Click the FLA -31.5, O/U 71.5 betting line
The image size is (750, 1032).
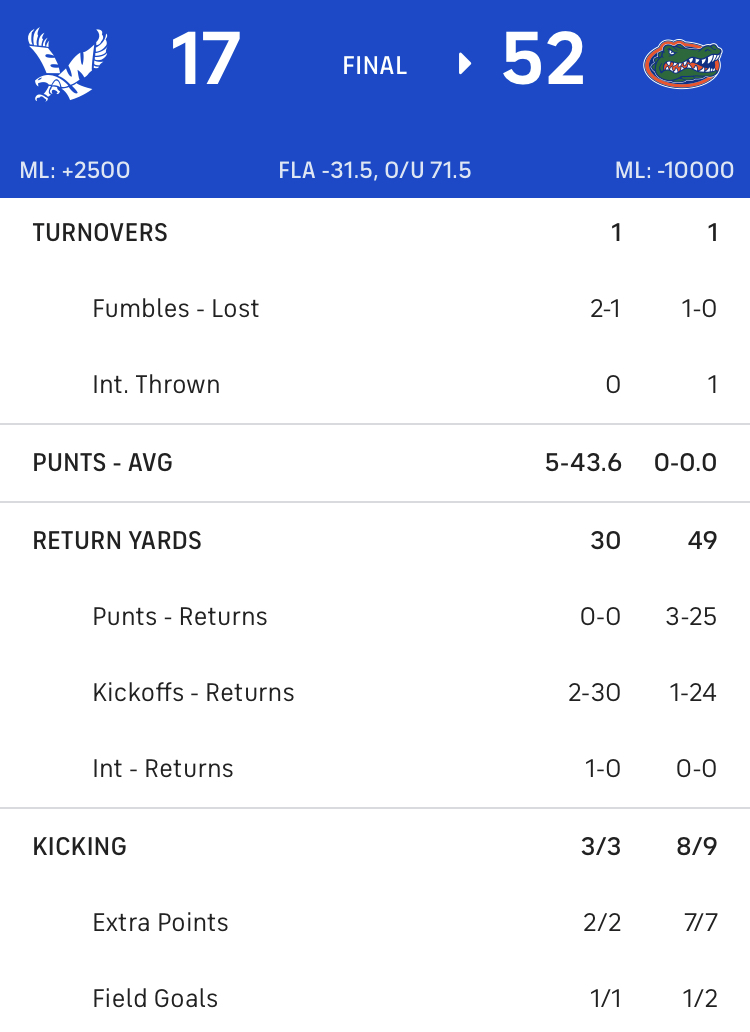click(x=374, y=170)
